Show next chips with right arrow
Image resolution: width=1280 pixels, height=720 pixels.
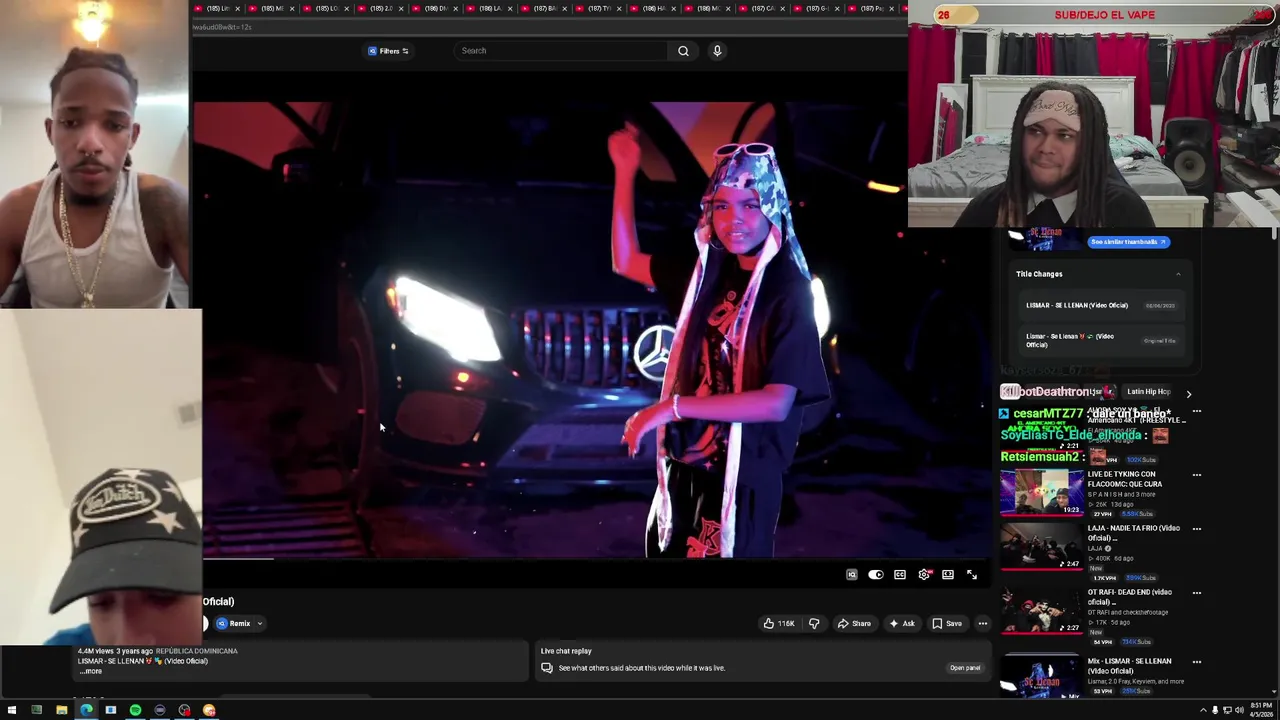[x=1188, y=393]
